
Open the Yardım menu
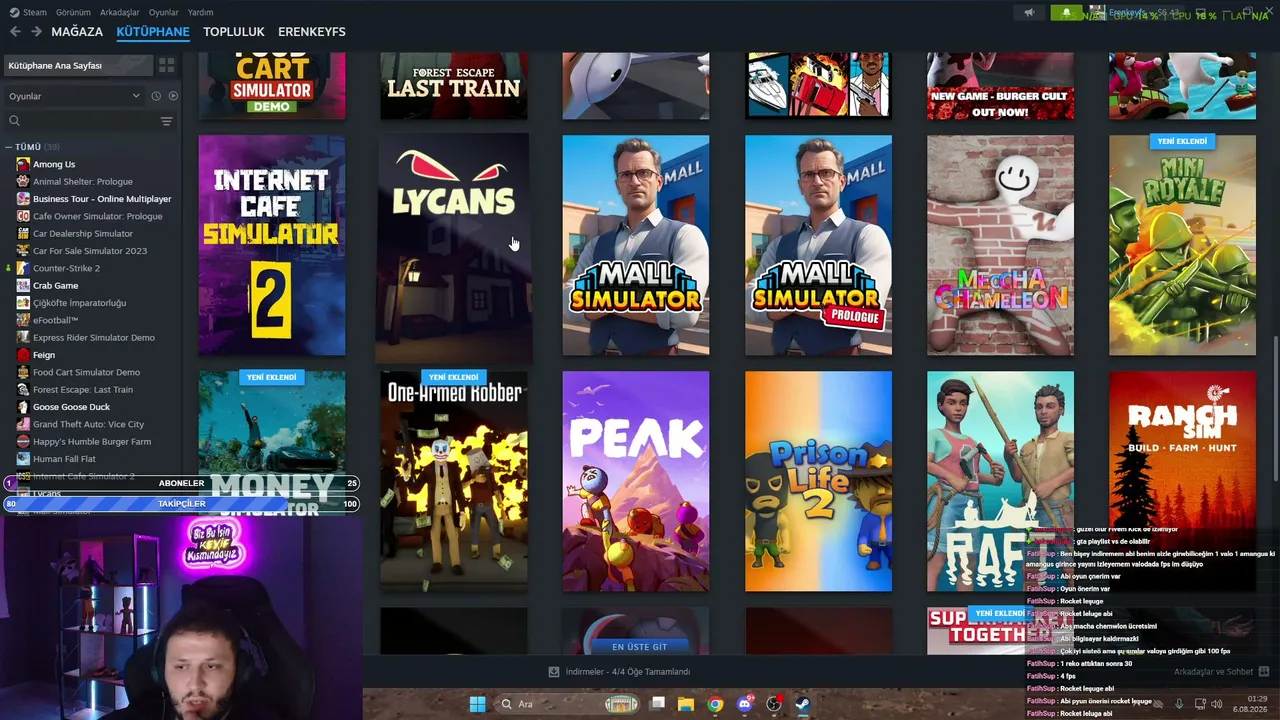tap(201, 12)
